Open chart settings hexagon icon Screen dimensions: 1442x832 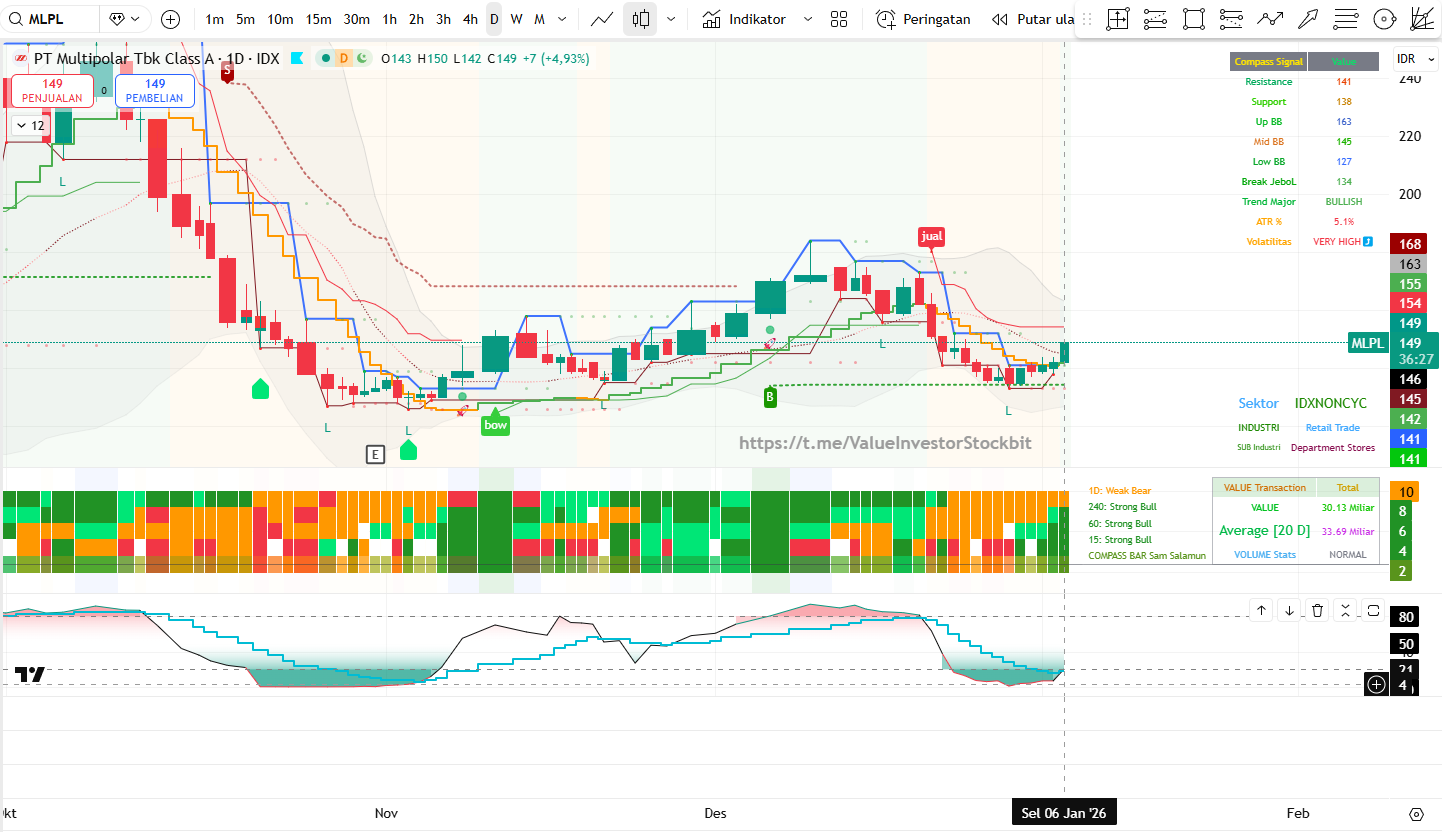[1416, 813]
